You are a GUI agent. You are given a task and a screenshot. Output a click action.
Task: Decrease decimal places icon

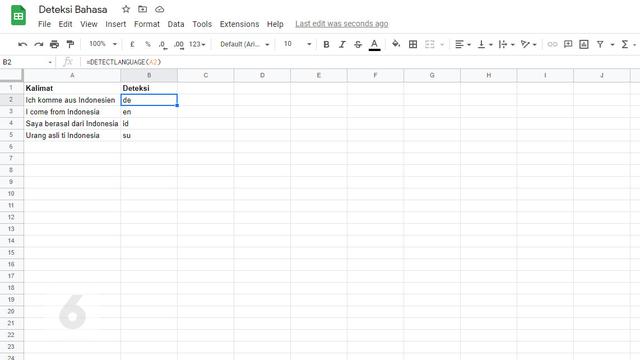162,44
